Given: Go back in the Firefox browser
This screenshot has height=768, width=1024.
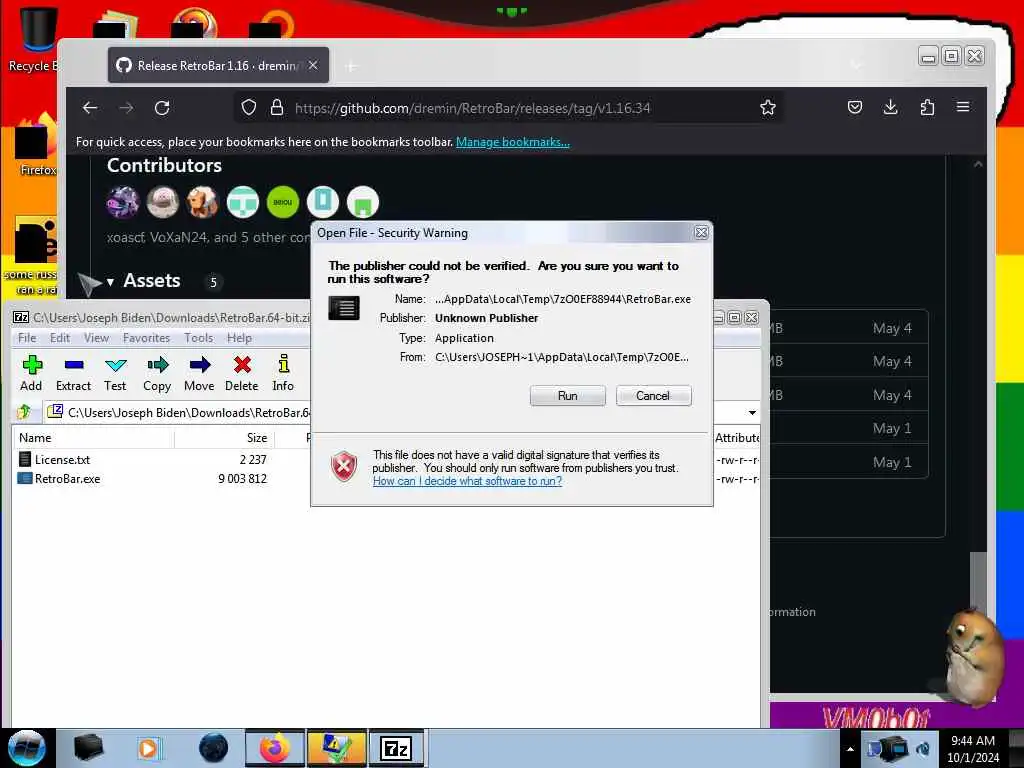Looking at the screenshot, I should click(x=90, y=108).
